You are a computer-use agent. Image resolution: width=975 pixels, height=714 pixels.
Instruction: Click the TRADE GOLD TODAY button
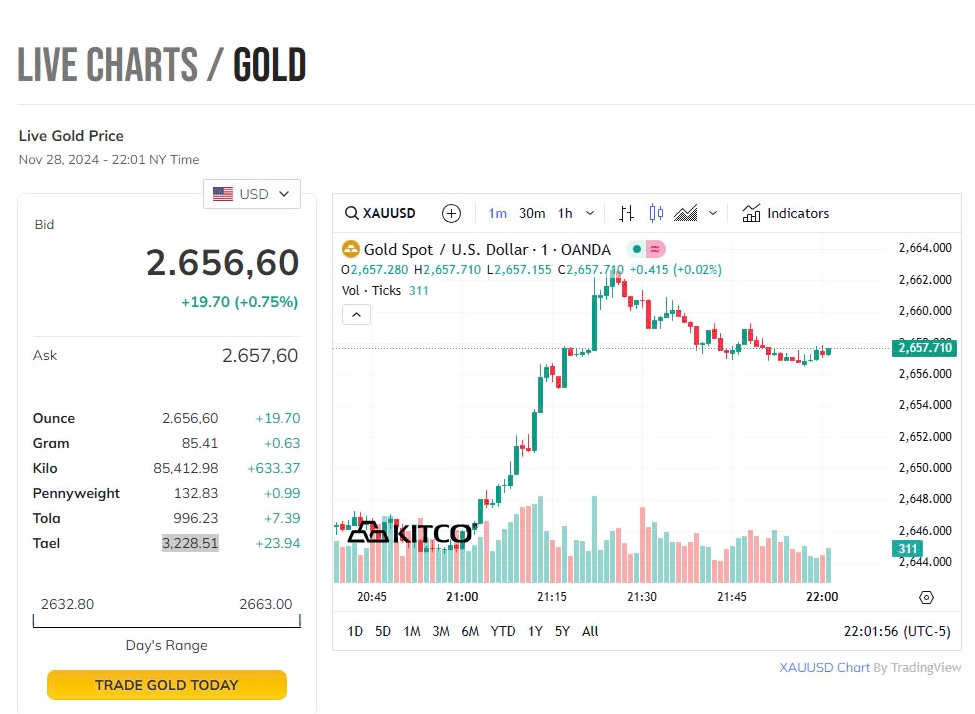(x=167, y=685)
